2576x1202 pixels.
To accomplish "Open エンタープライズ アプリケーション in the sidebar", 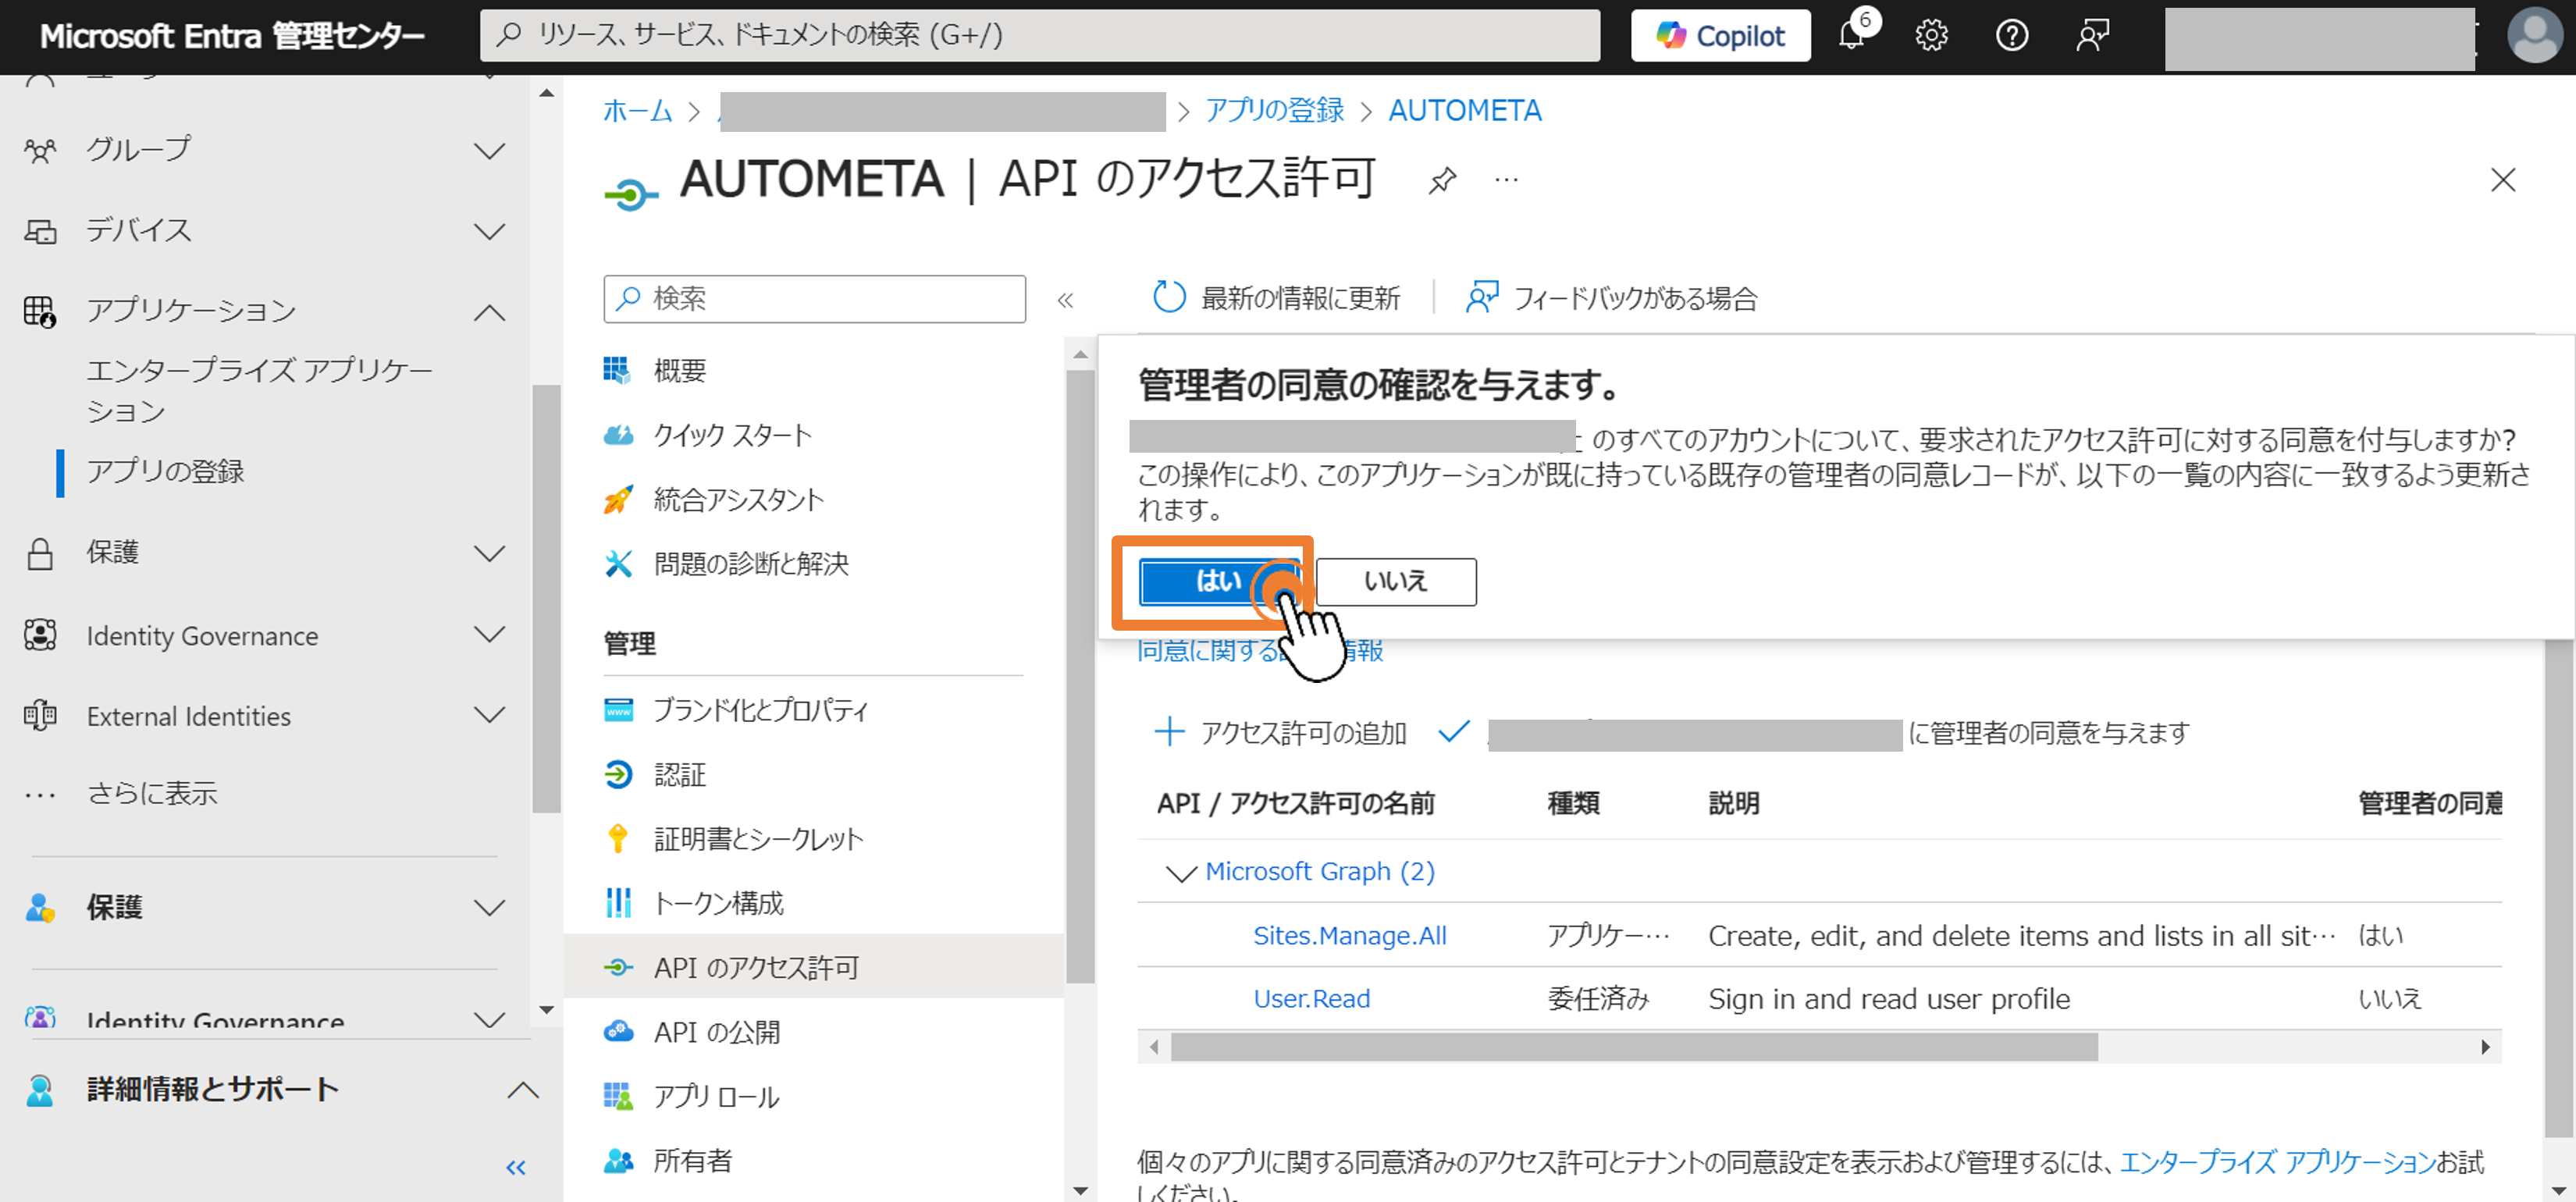I will click(x=259, y=390).
